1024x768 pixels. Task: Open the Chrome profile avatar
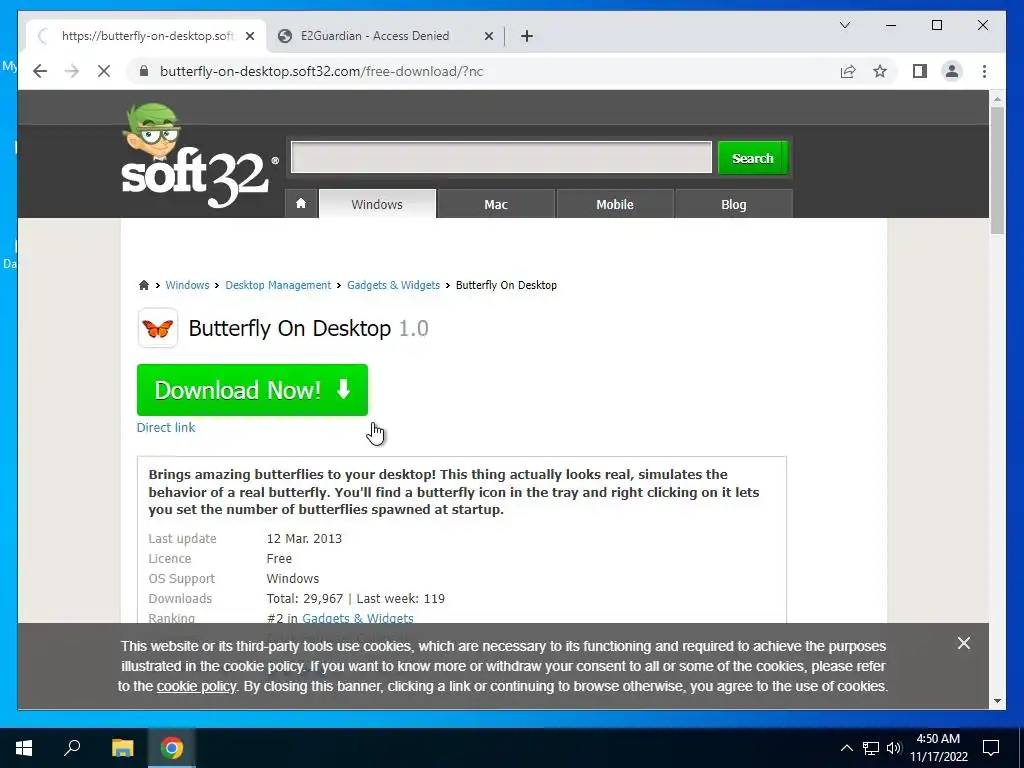coord(952,71)
